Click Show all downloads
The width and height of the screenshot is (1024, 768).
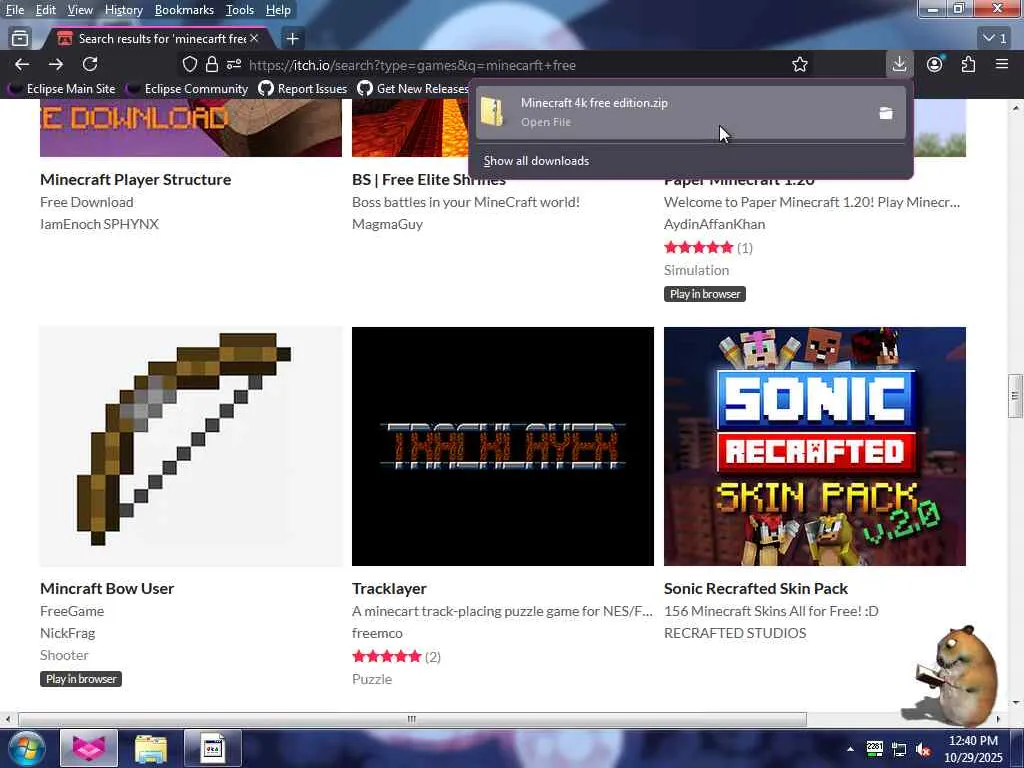tap(536, 161)
